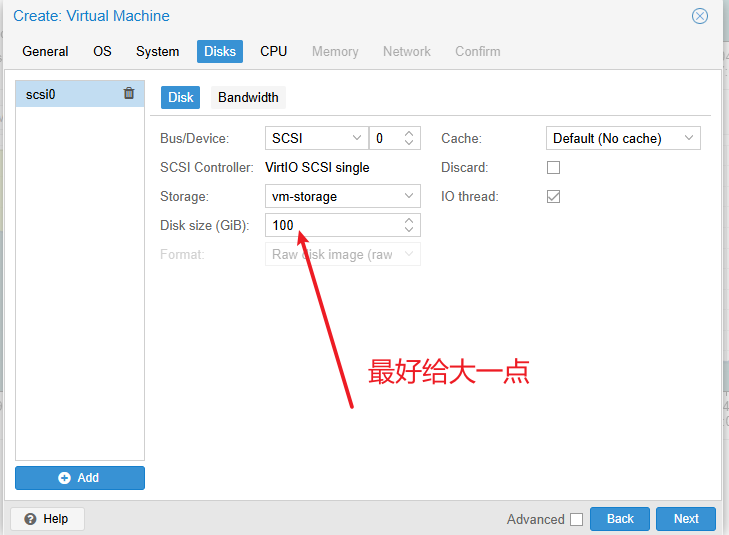Go to the System tab
The image size is (729, 535).
coord(158,51)
